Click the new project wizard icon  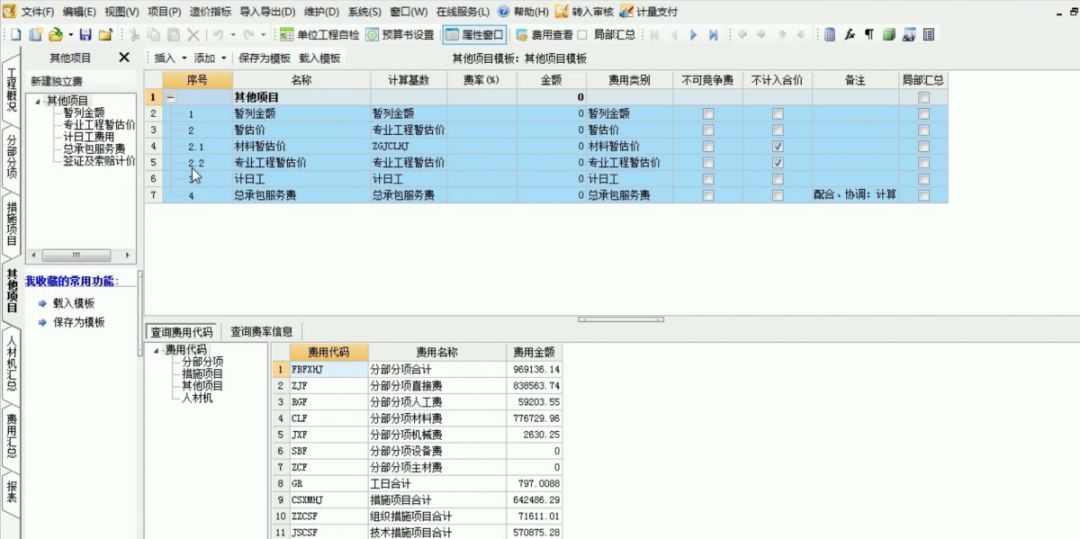tap(36, 34)
